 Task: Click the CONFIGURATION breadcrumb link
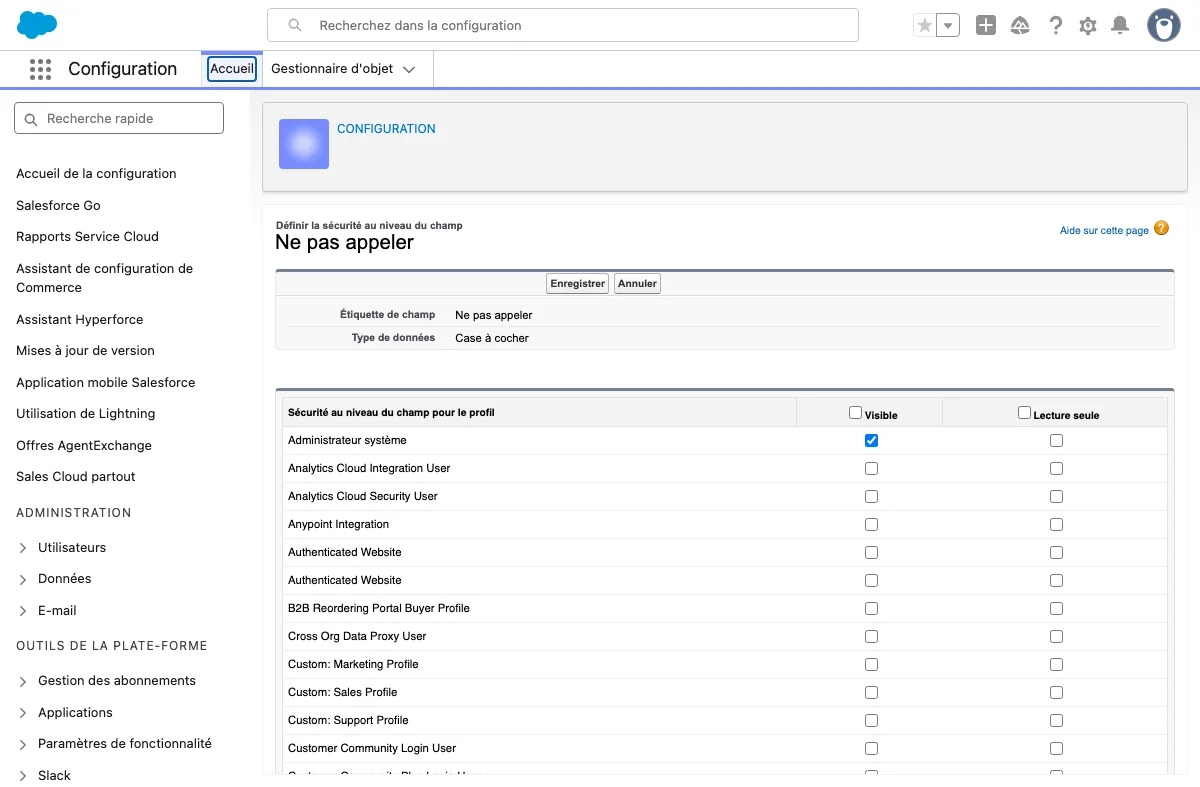point(386,129)
